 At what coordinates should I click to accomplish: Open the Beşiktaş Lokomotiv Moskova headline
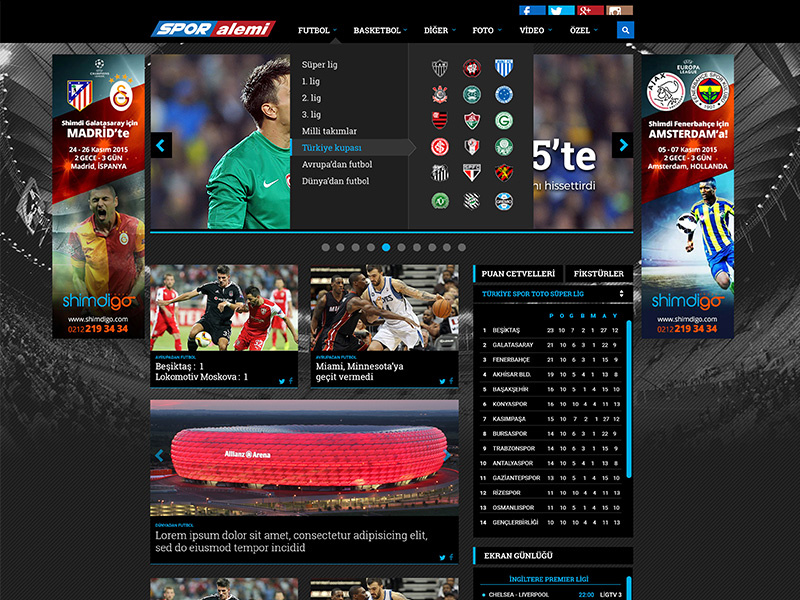tap(202, 371)
